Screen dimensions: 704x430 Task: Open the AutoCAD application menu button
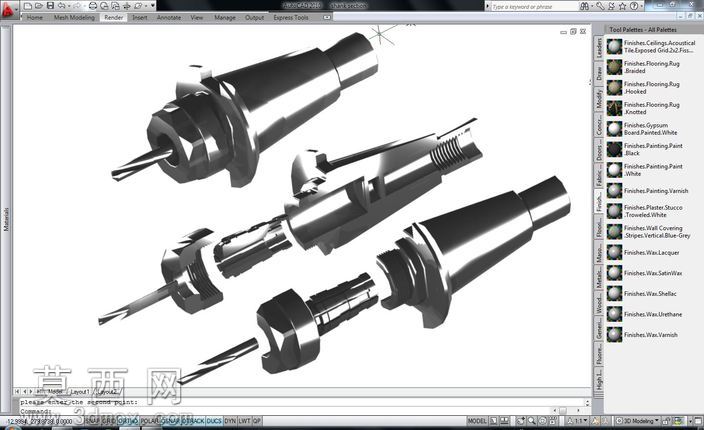pos(8,9)
